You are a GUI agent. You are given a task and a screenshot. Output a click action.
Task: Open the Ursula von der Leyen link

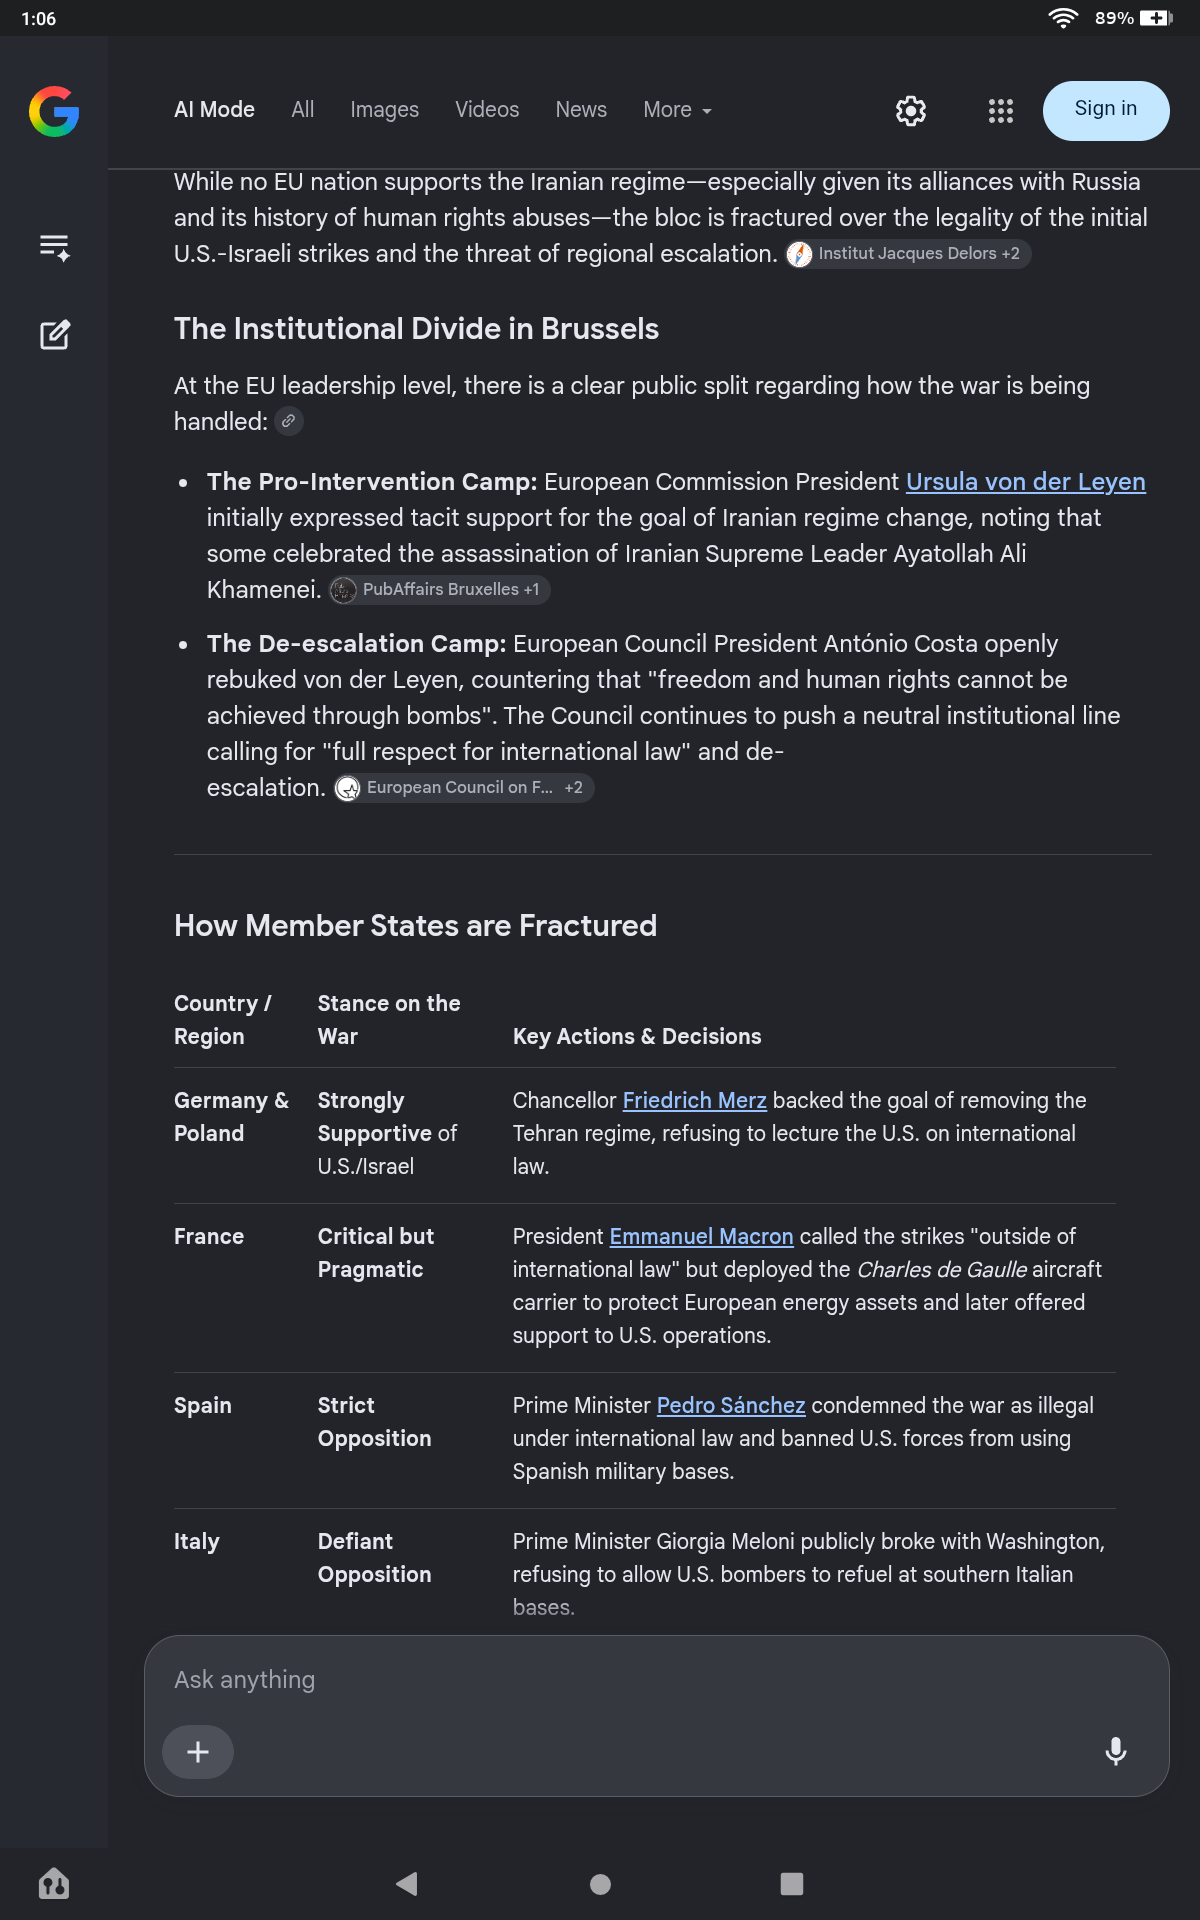click(x=1026, y=482)
